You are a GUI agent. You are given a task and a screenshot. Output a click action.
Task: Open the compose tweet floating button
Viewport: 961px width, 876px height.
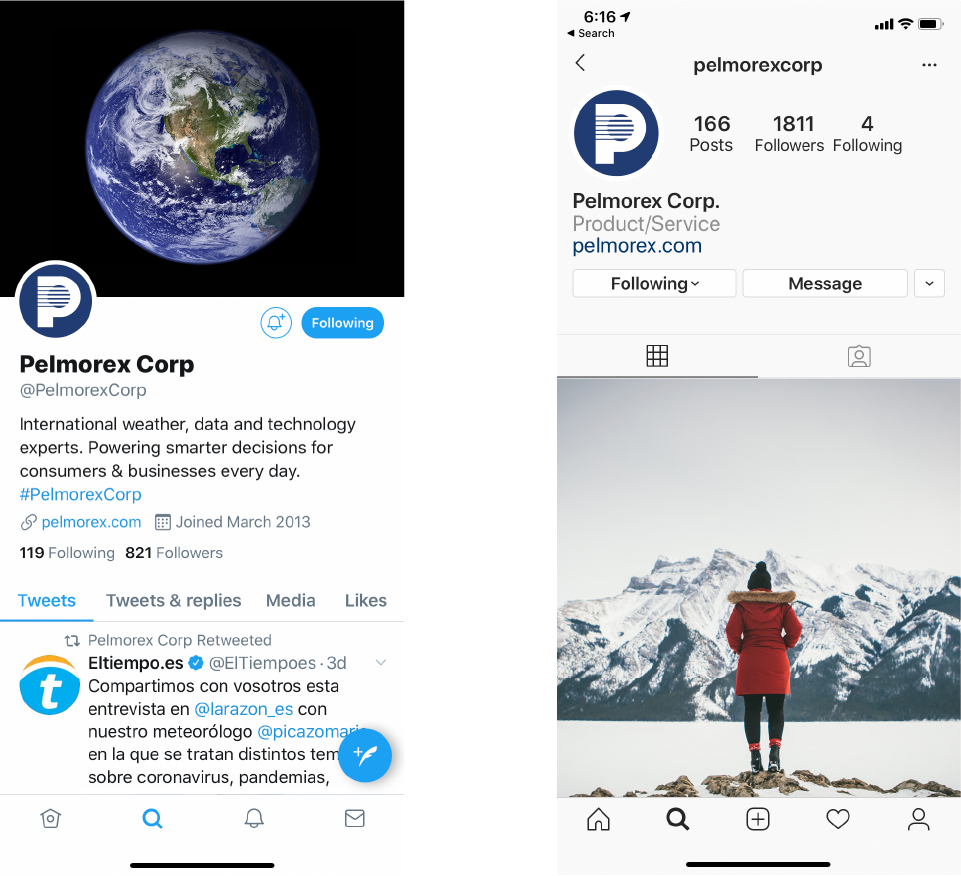click(x=365, y=755)
